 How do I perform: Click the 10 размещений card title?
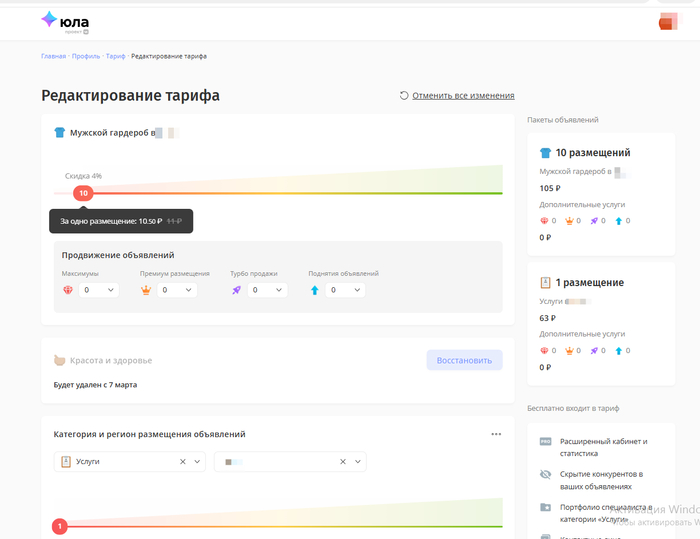click(593, 153)
